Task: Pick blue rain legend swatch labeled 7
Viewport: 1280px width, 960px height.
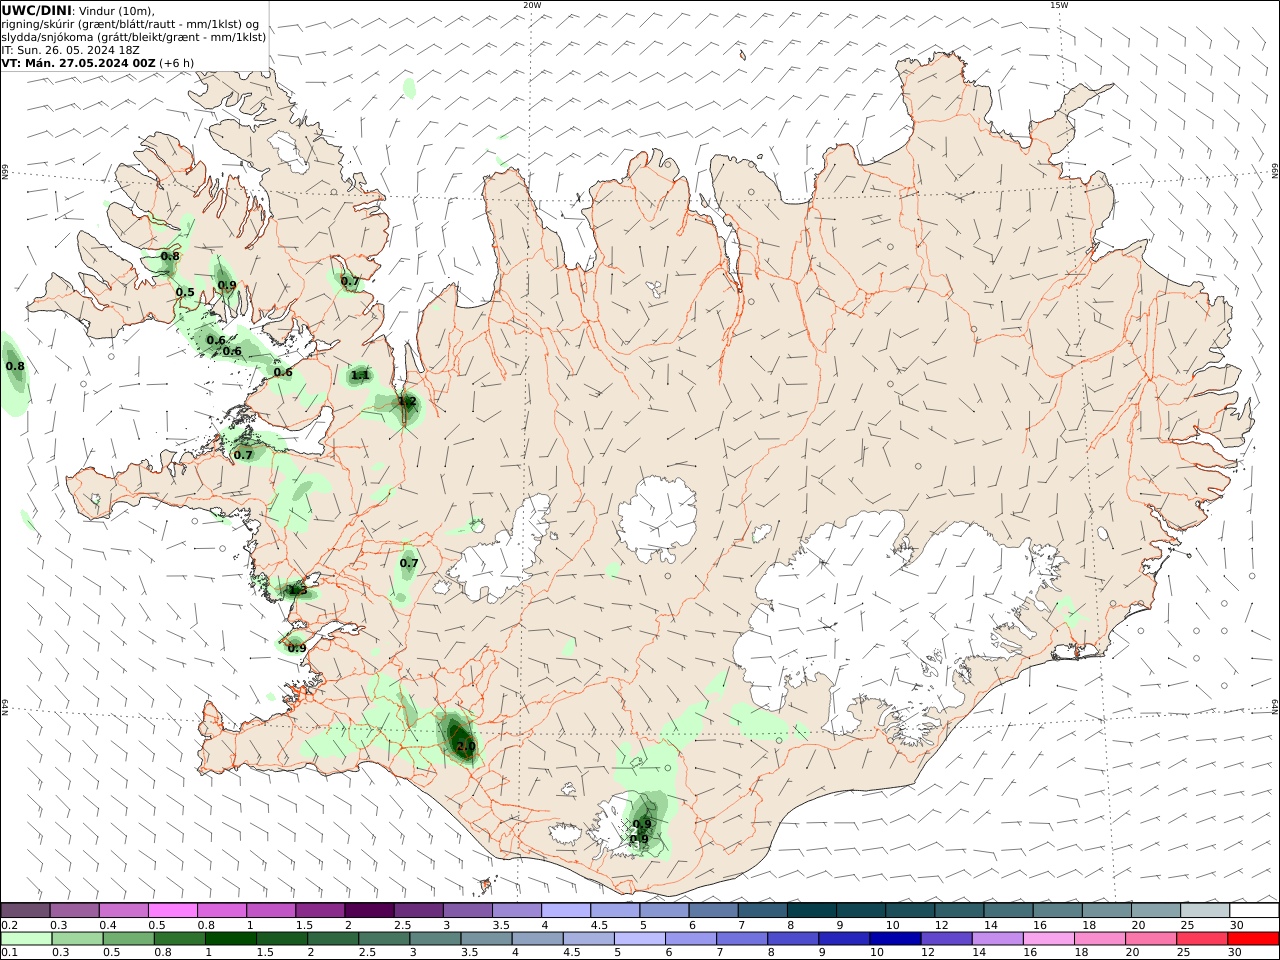Action: (742, 939)
